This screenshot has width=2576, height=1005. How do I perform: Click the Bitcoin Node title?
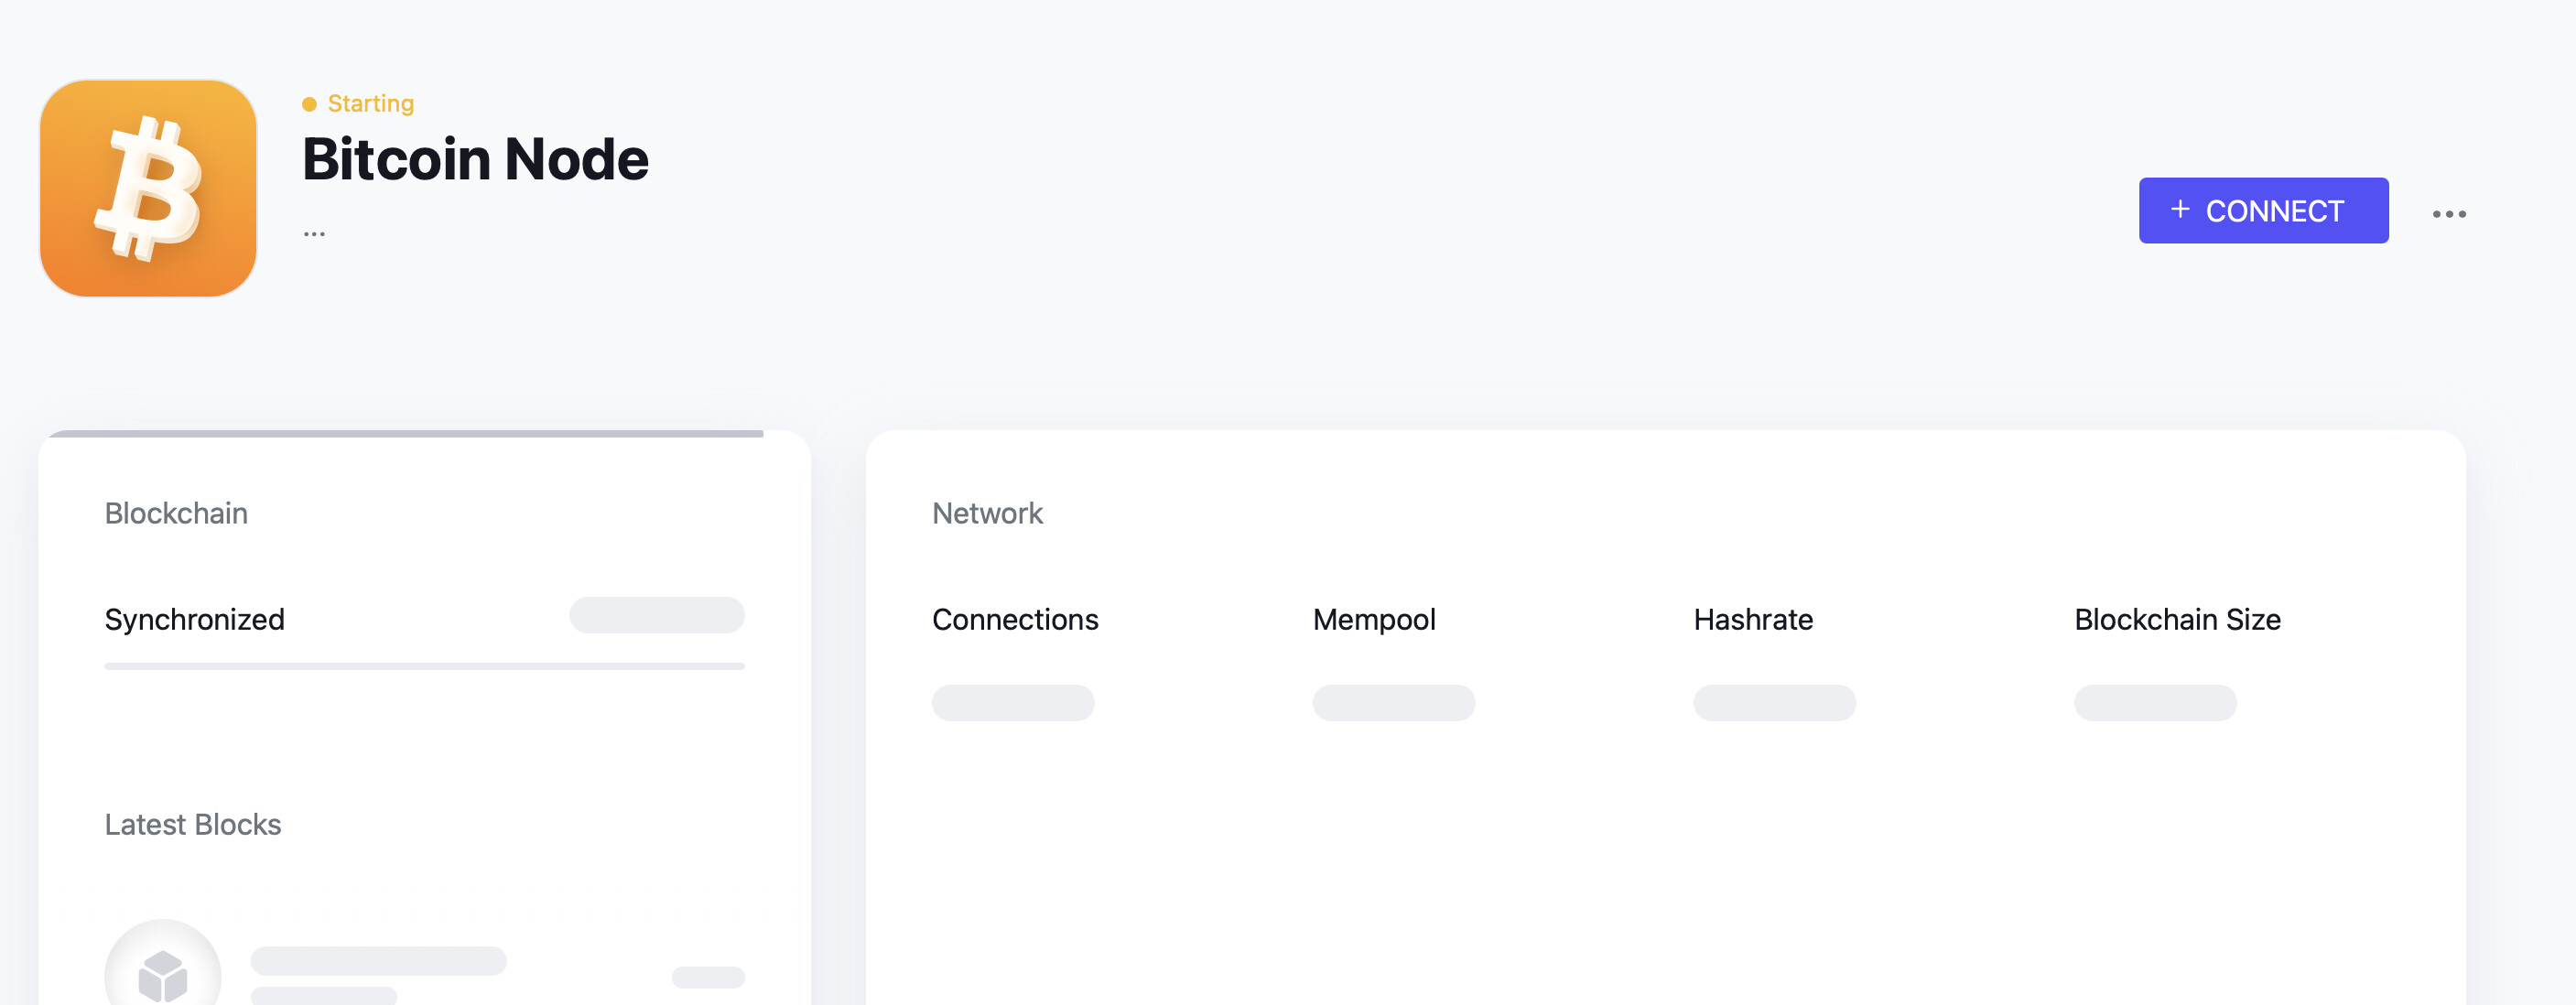click(475, 159)
